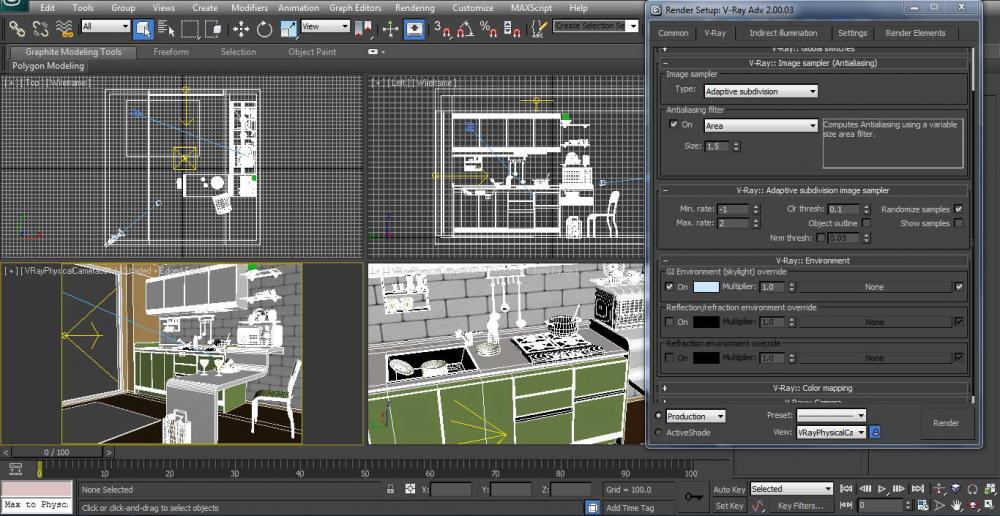The image size is (1000, 516).
Task: Click the large key Set Keys icon
Action: [694, 496]
